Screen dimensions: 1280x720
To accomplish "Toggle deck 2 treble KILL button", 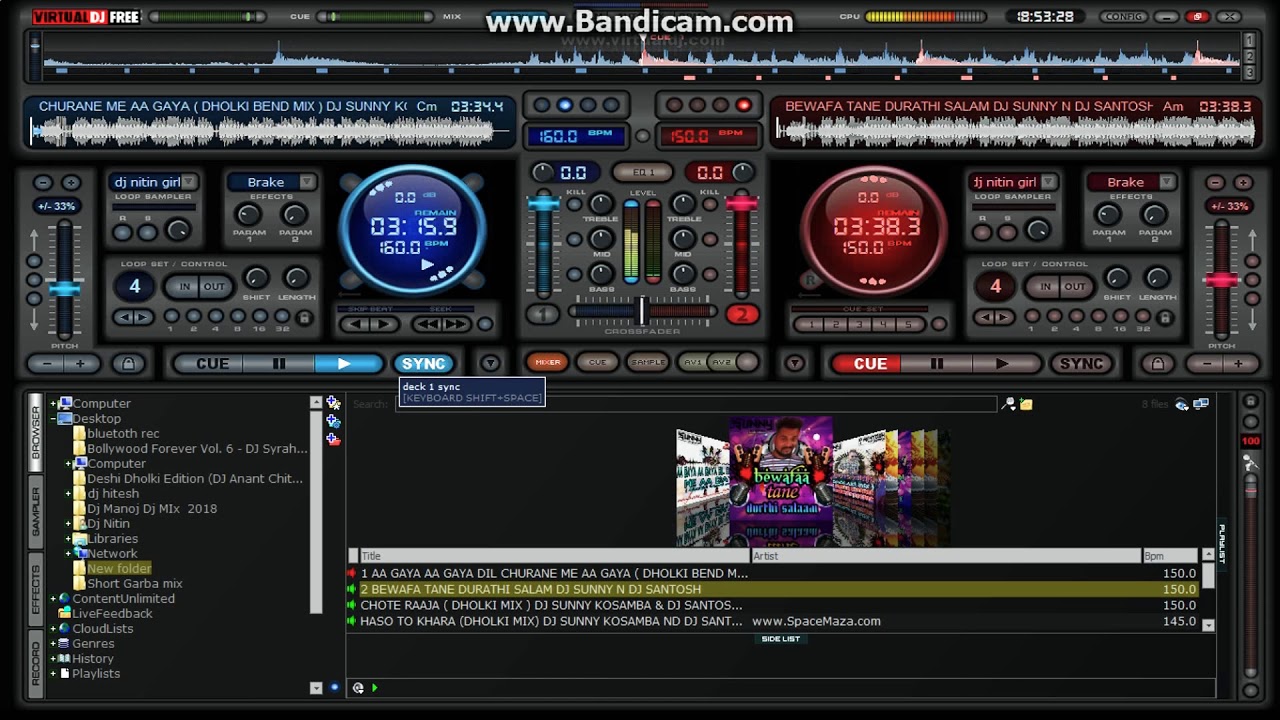I will (709, 204).
